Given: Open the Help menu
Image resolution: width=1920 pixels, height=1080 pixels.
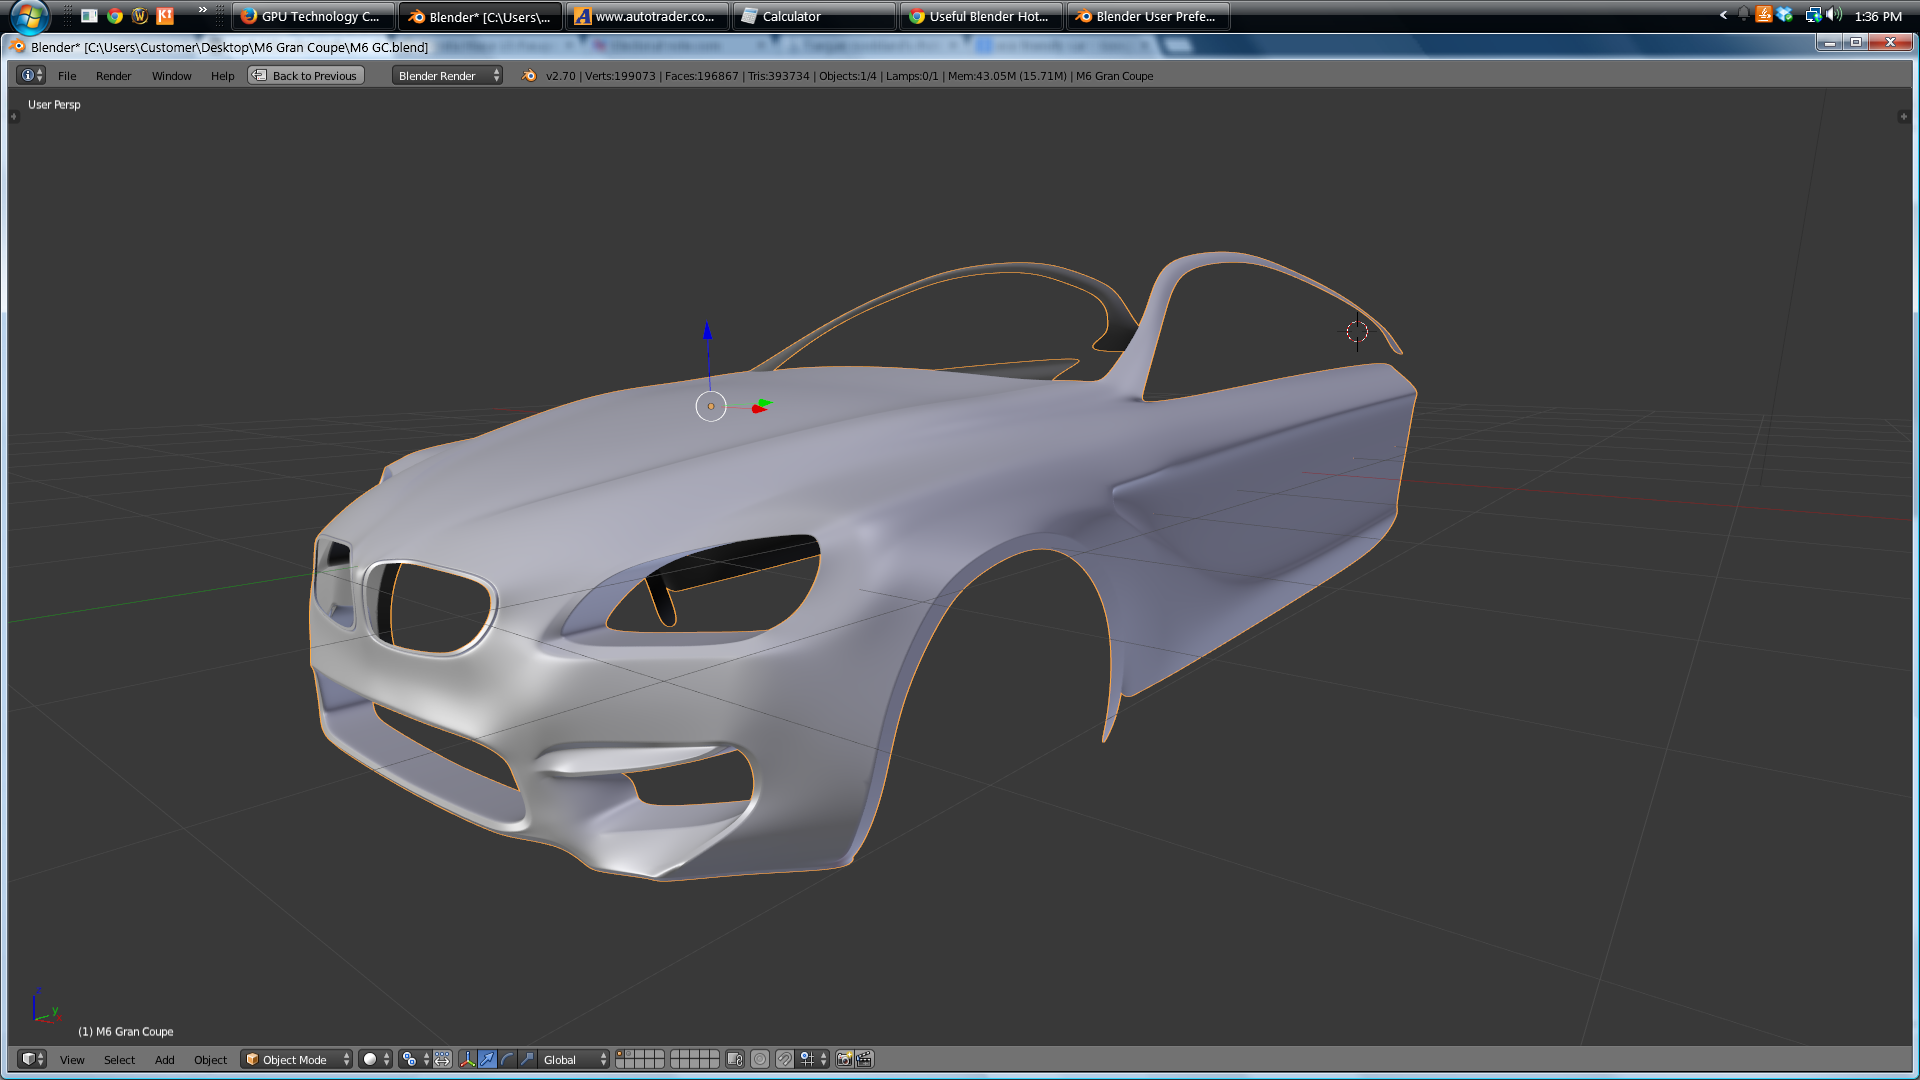Looking at the screenshot, I should [x=222, y=76].
